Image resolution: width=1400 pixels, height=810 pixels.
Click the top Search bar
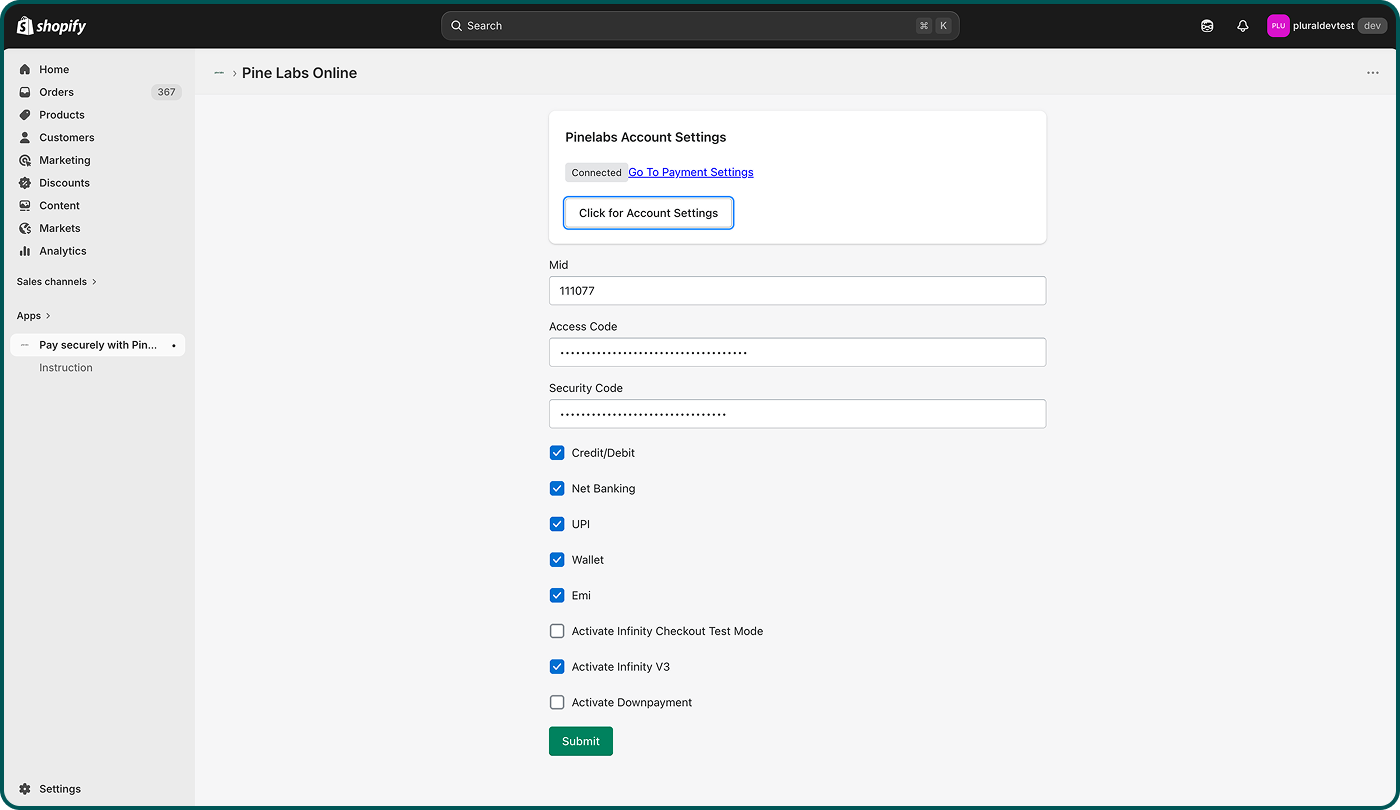[700, 26]
